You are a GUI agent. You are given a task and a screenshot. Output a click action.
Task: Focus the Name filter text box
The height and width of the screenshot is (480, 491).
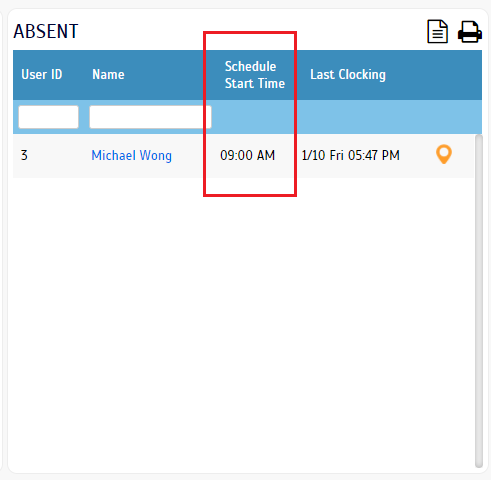pos(150,117)
